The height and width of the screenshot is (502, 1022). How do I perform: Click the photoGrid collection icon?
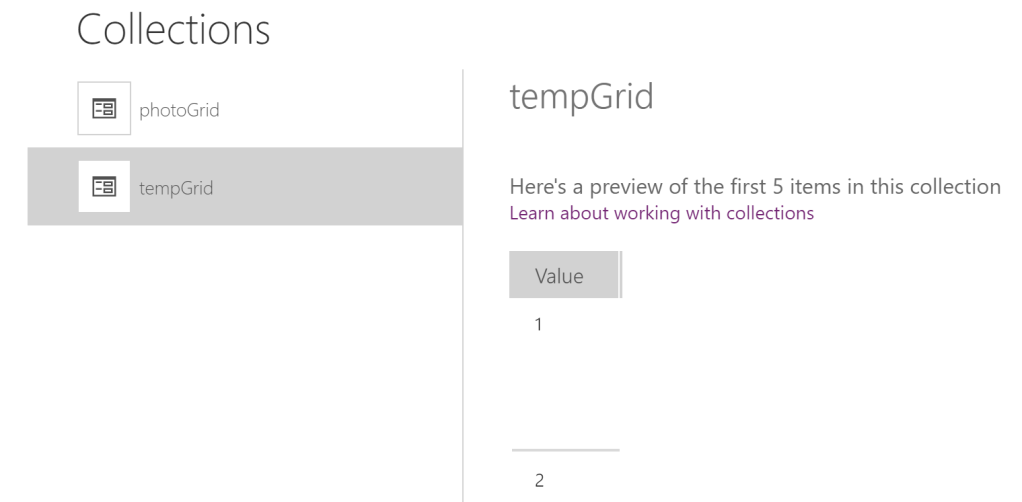[x=103, y=108]
